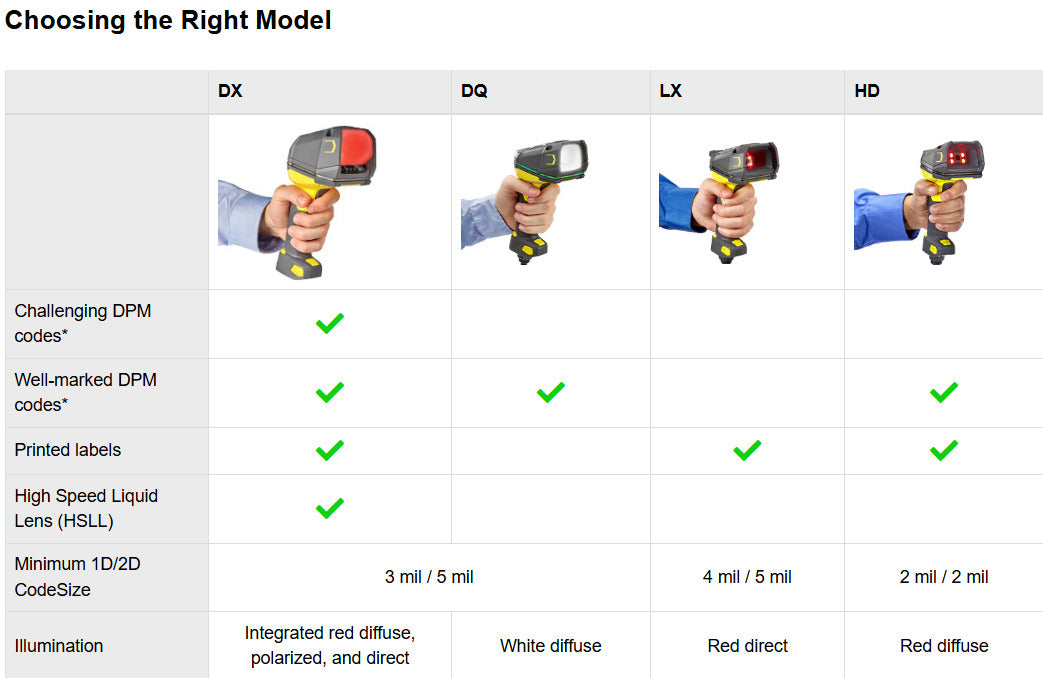Screen dimensions: 1043x678
Task: Click DX checkmark for Well-marked DPM codes
Action: 329,392
